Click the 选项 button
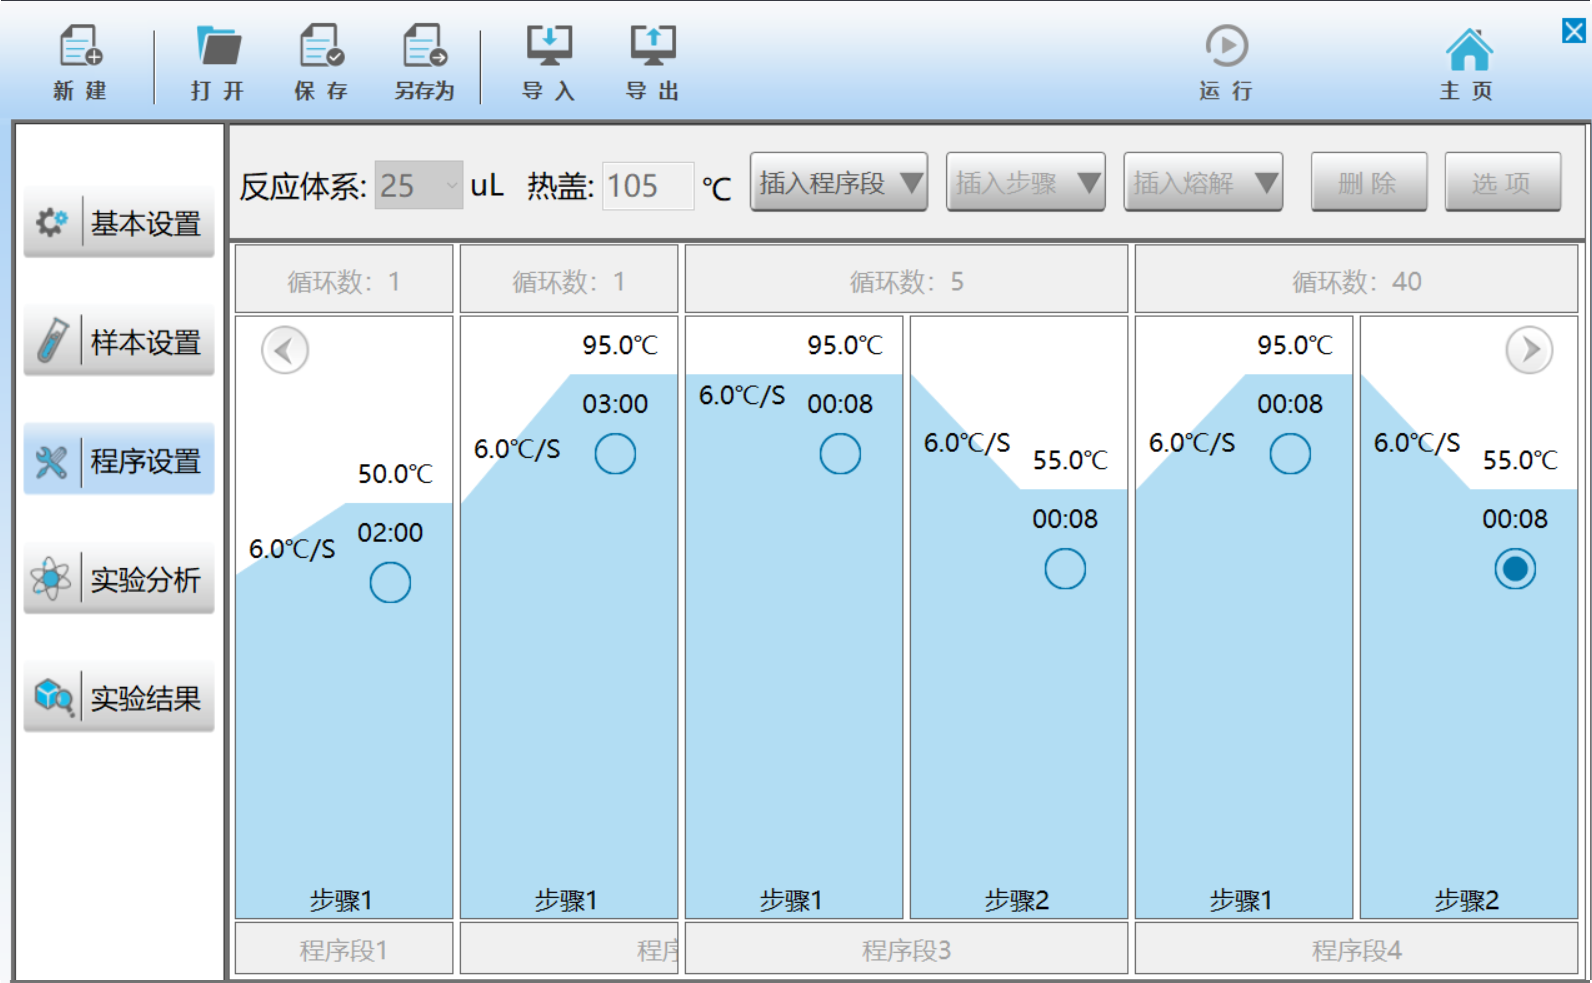Screen dimensions: 1592x983 (1502, 183)
